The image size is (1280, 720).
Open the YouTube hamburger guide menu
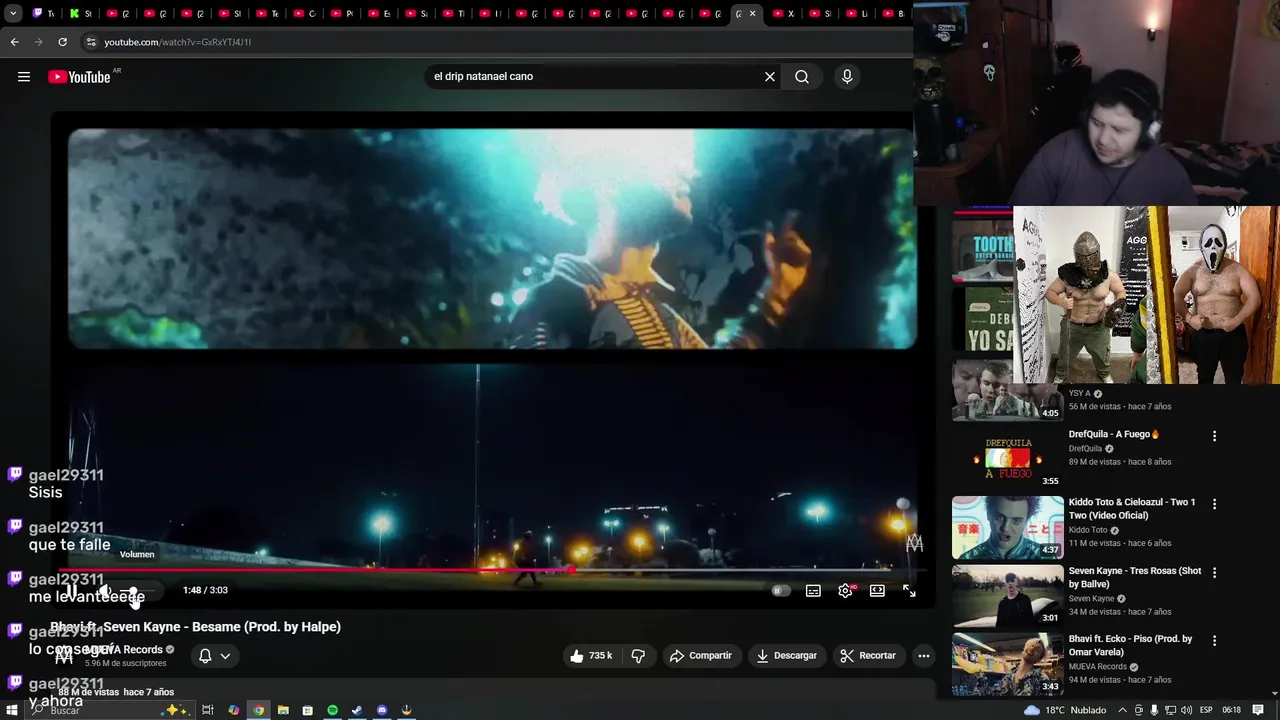point(24,77)
